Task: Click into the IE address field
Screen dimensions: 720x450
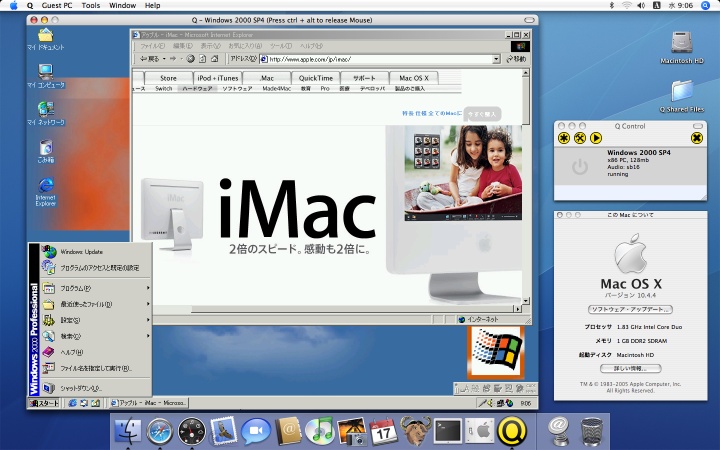Action: click(379, 59)
